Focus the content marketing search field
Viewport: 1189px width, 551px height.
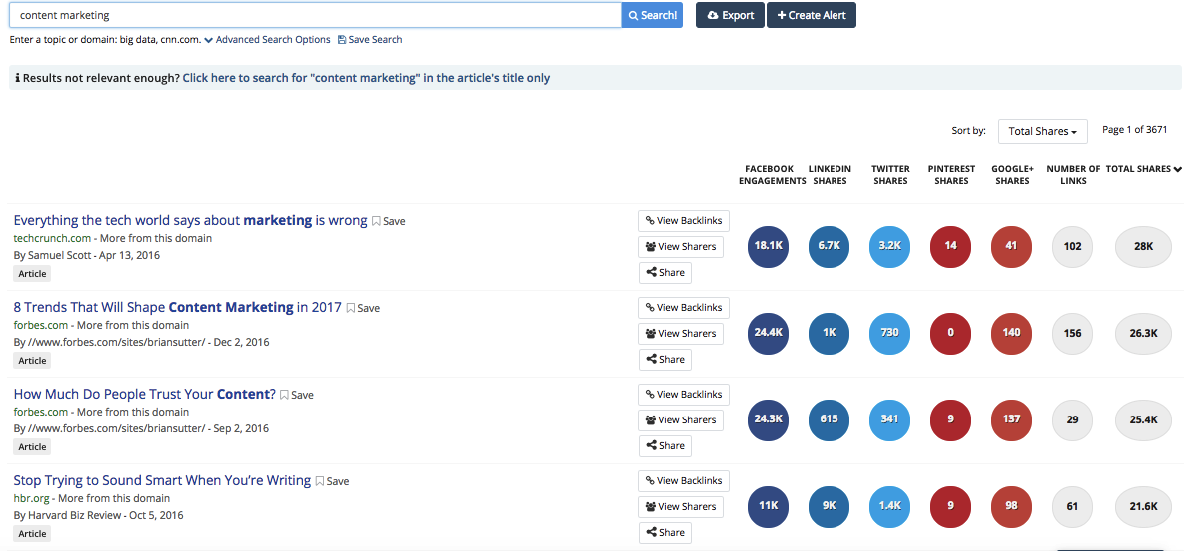pyautogui.click(x=315, y=15)
